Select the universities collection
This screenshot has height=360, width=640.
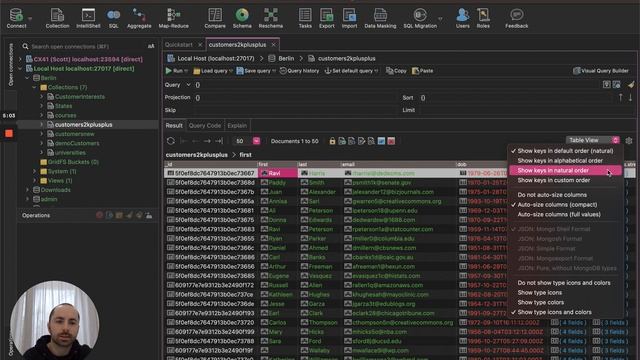(70, 153)
